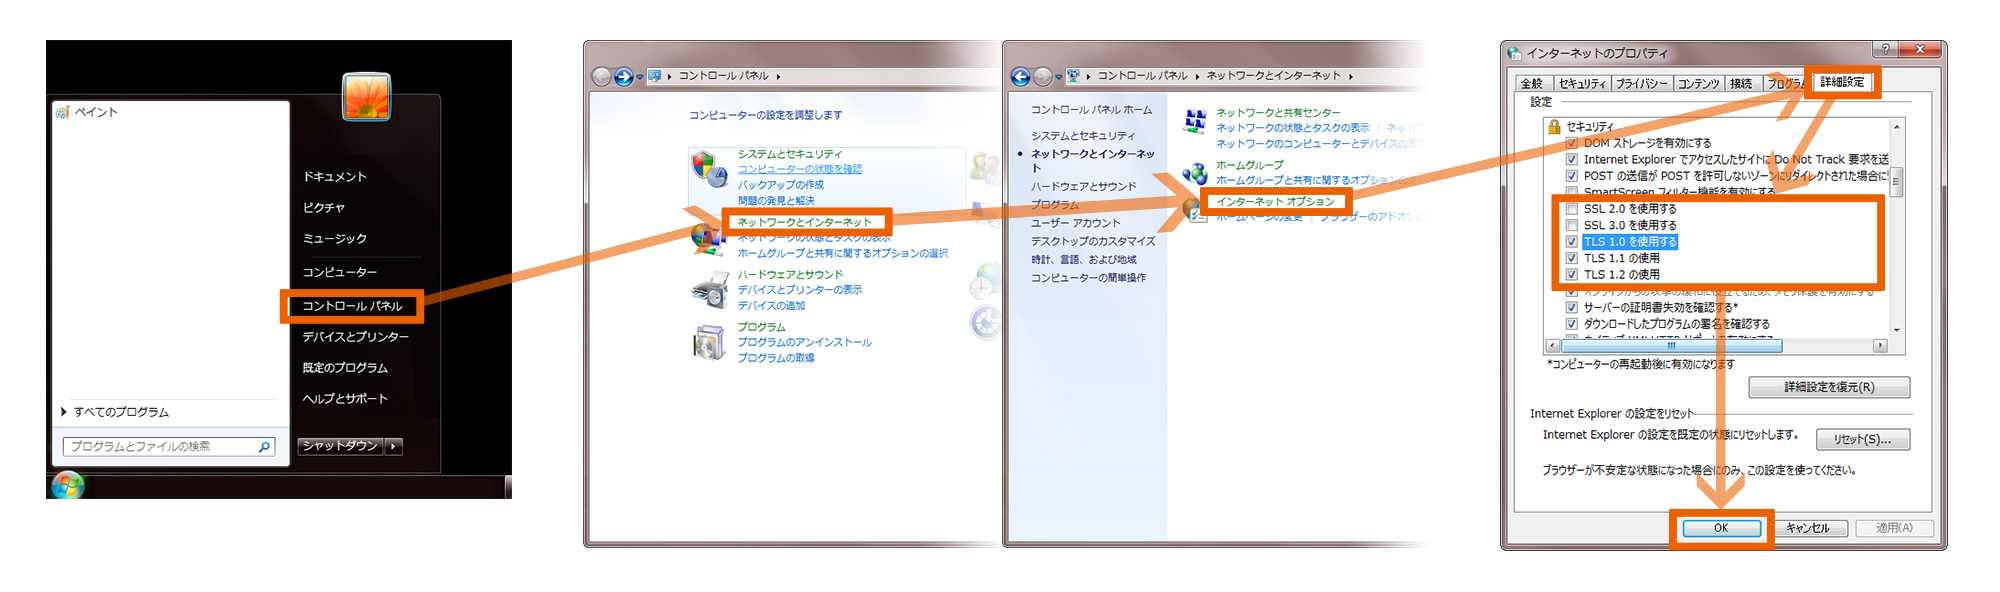Click the Programs category disc icon

[709, 343]
